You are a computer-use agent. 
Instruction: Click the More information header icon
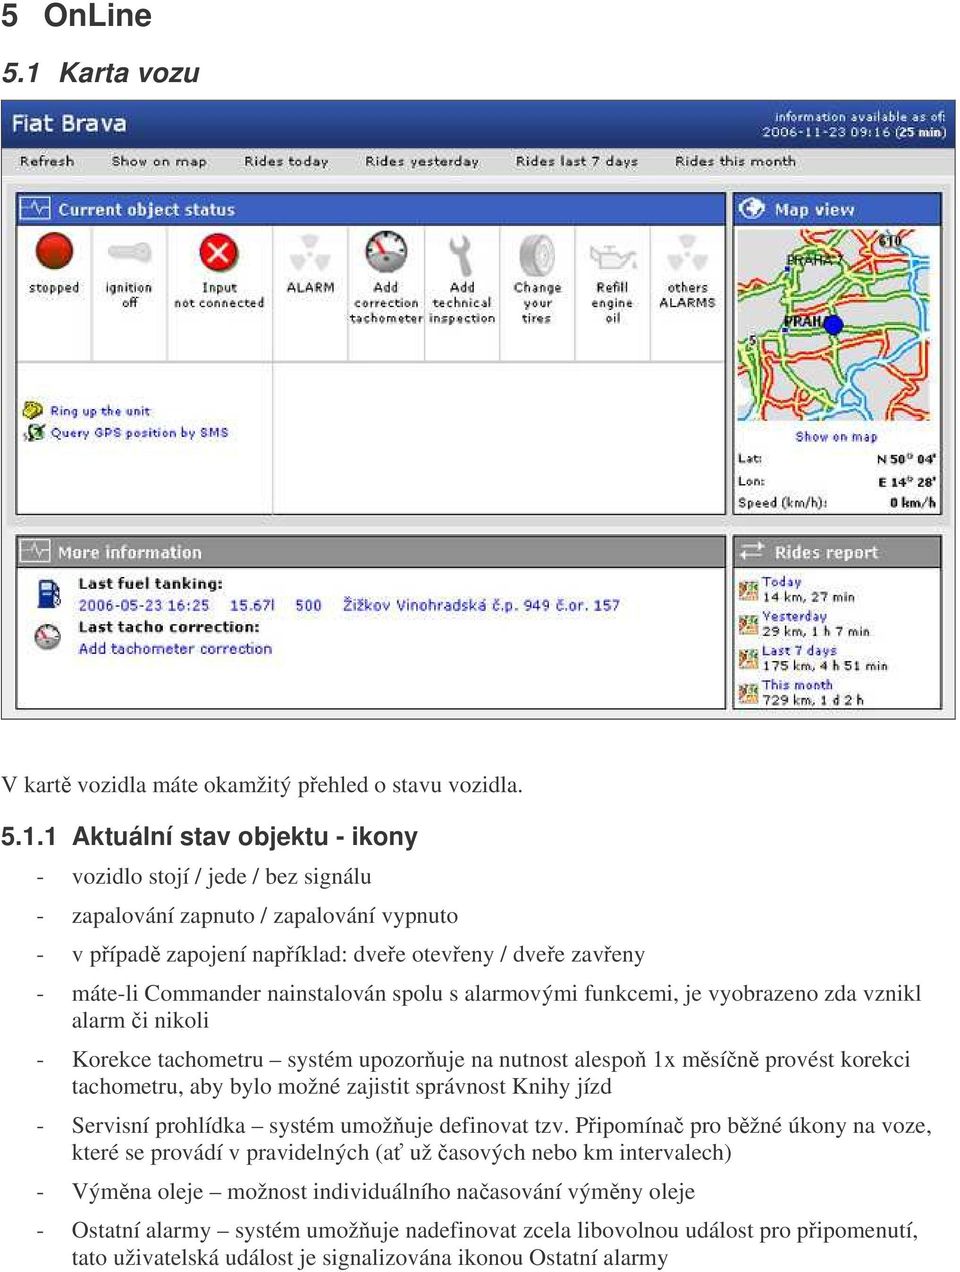tap(35, 551)
